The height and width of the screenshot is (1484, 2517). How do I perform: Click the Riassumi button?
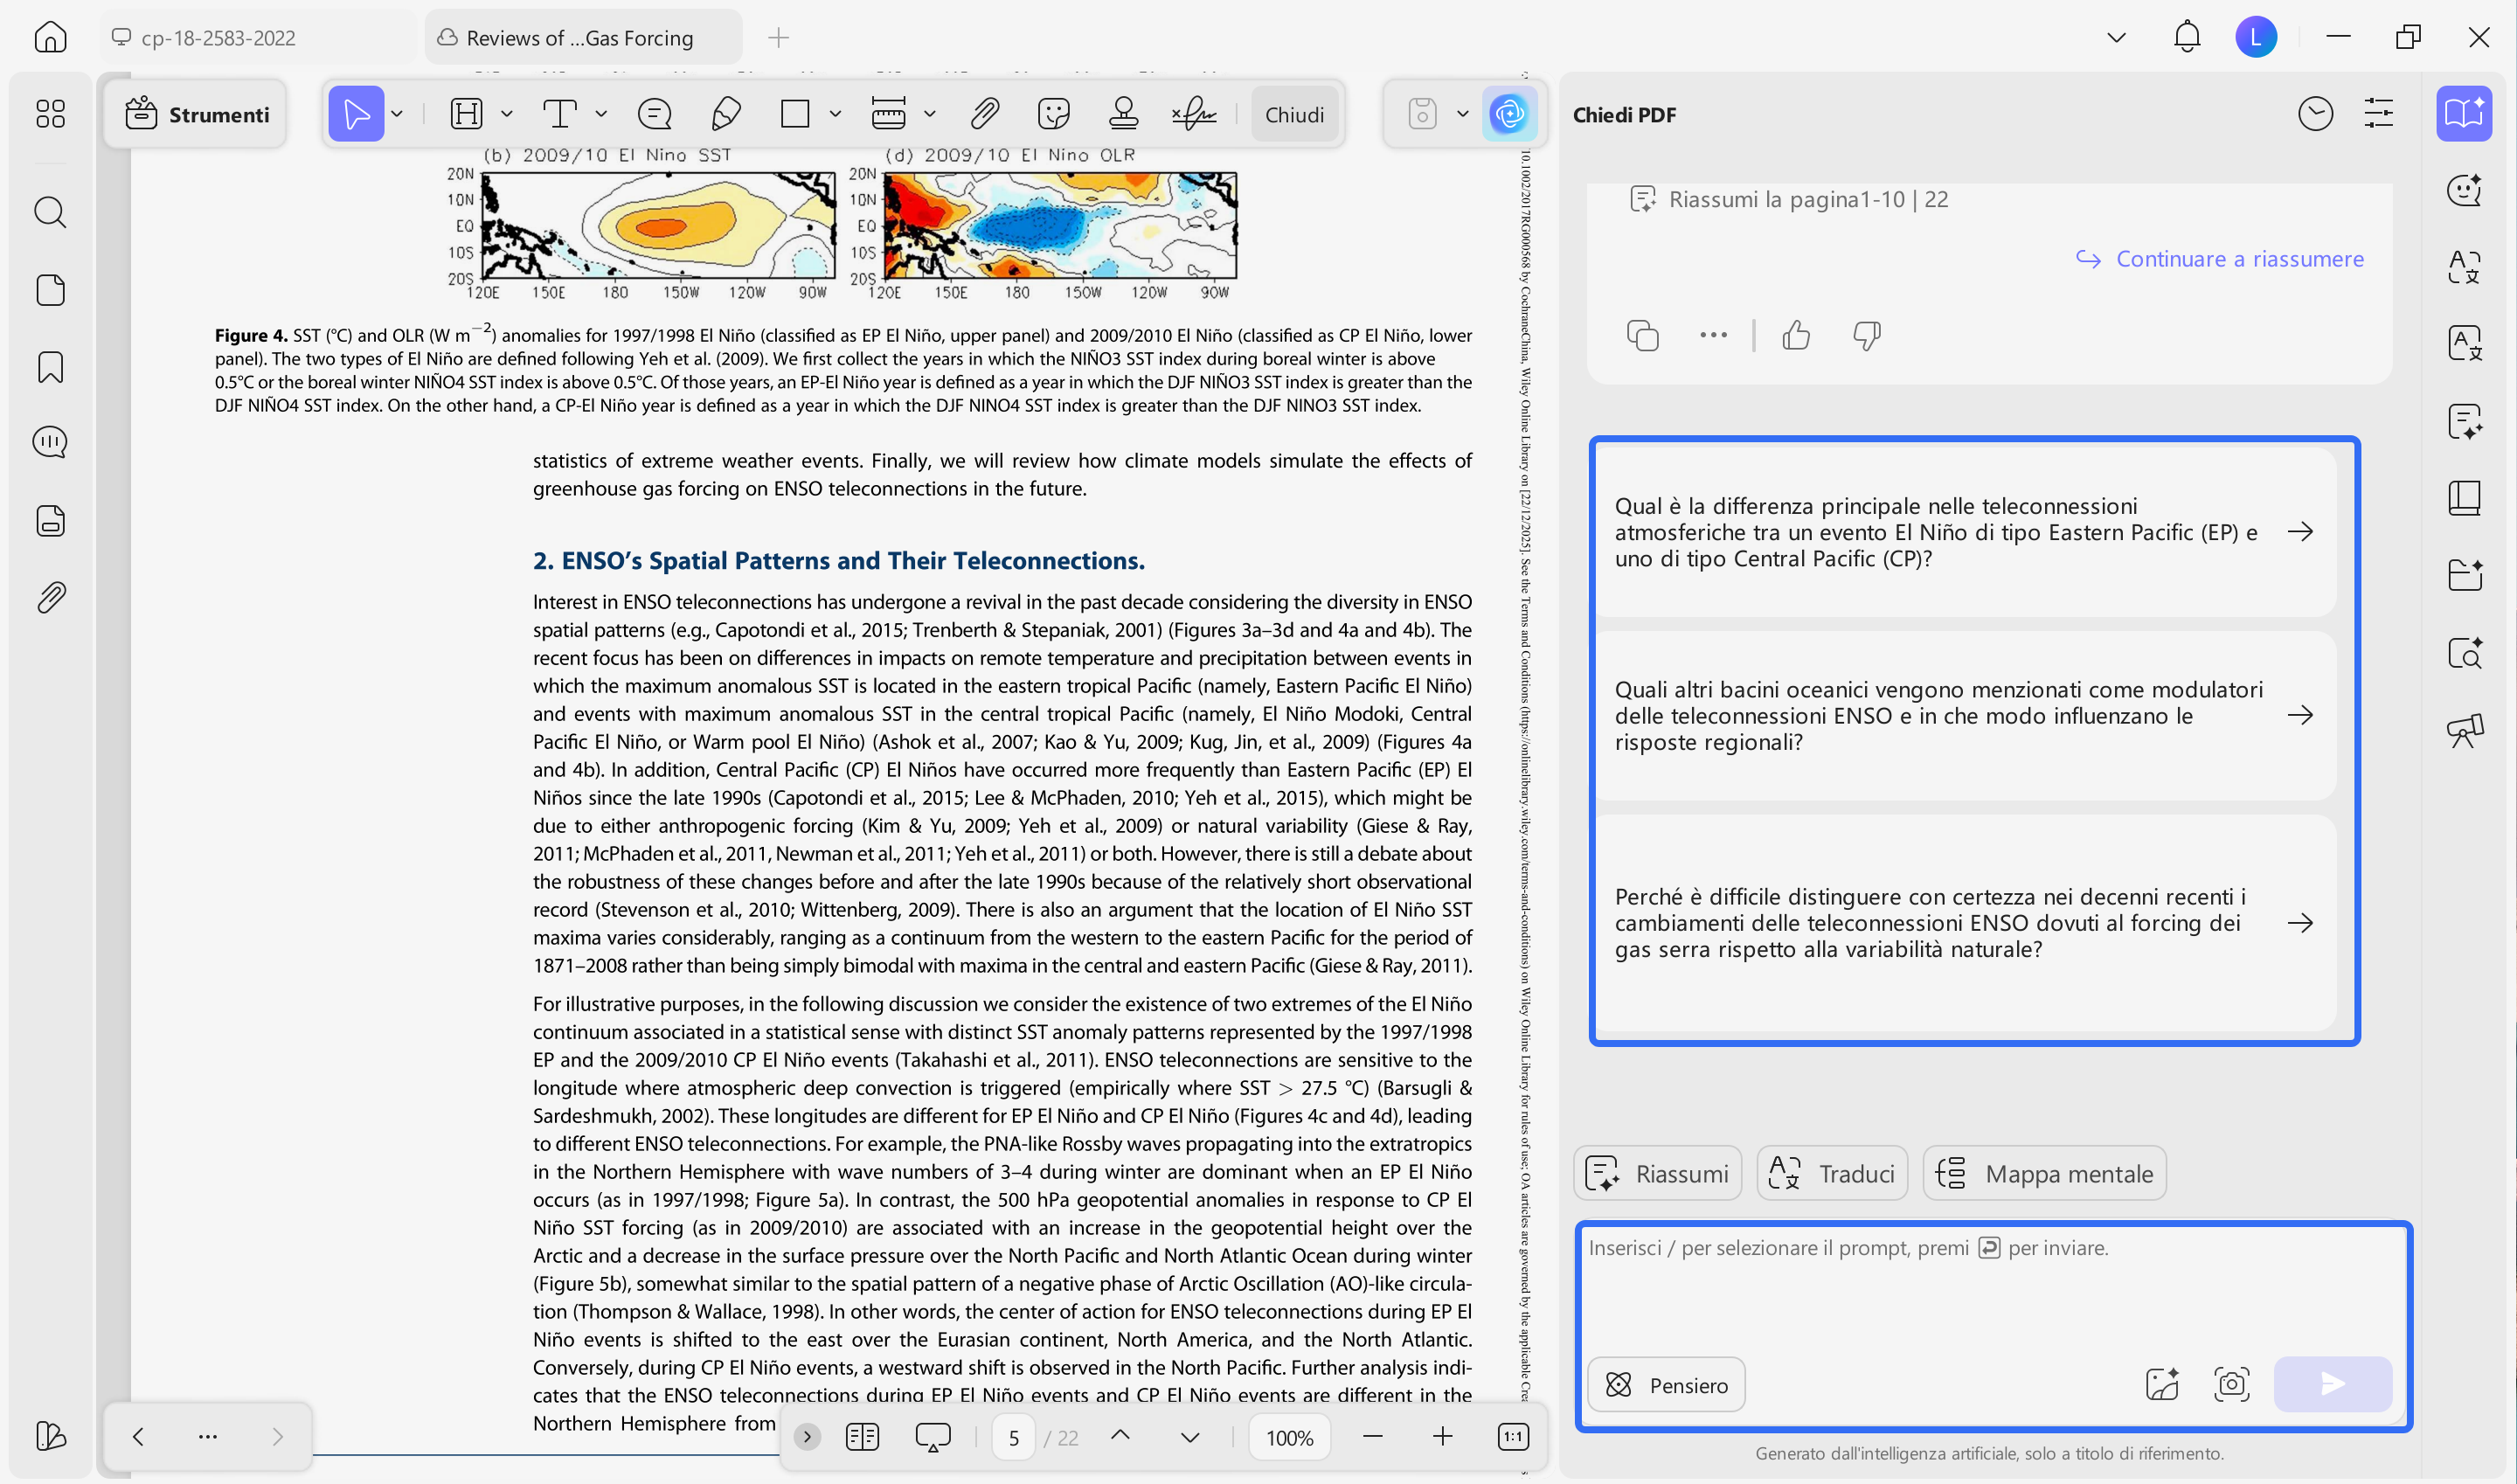click(1658, 1174)
